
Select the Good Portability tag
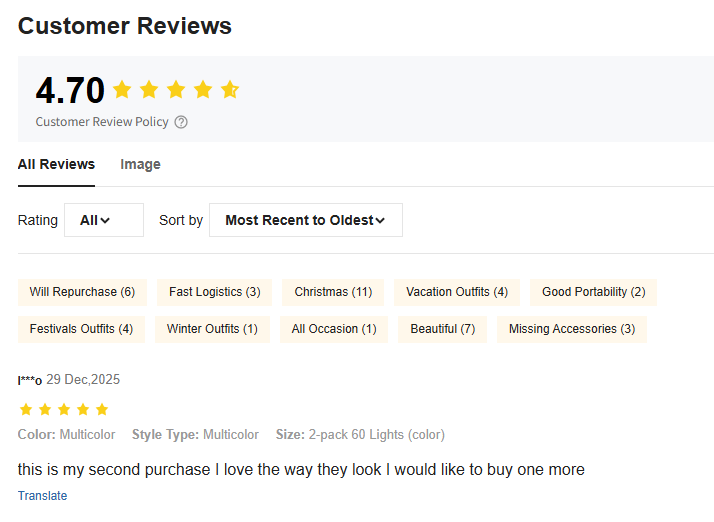coord(593,292)
